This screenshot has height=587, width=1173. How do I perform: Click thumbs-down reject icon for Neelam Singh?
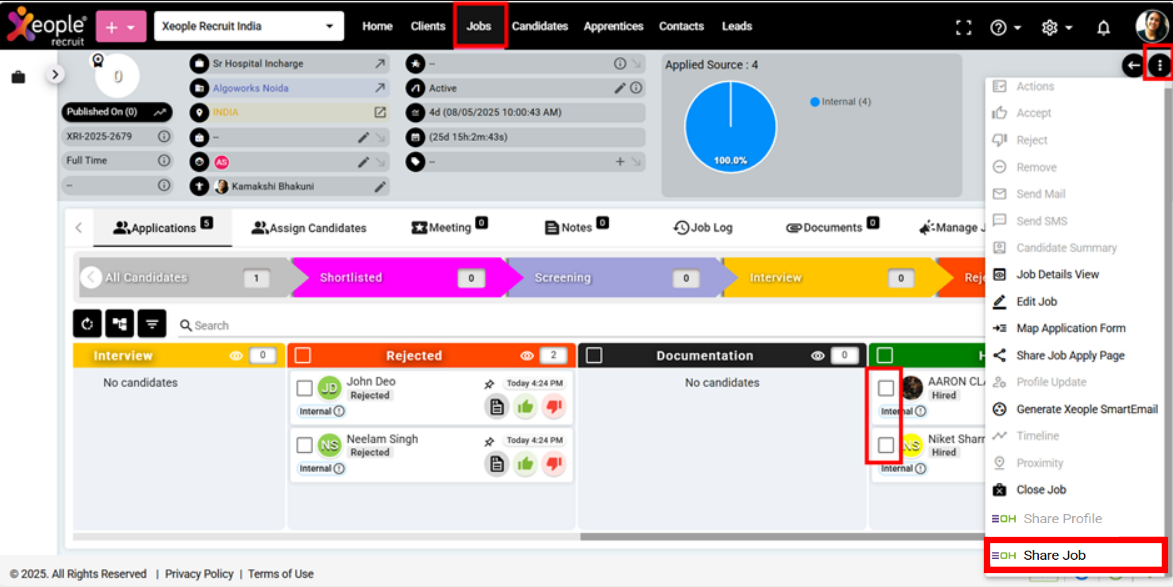point(553,463)
